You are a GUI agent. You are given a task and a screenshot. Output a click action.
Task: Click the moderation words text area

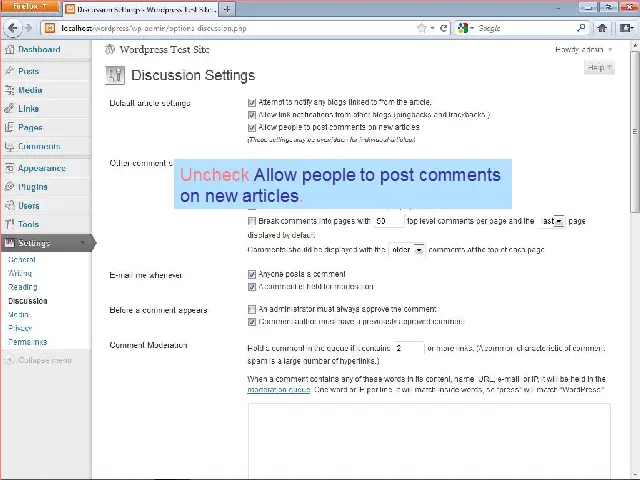pyautogui.click(x=429, y=441)
